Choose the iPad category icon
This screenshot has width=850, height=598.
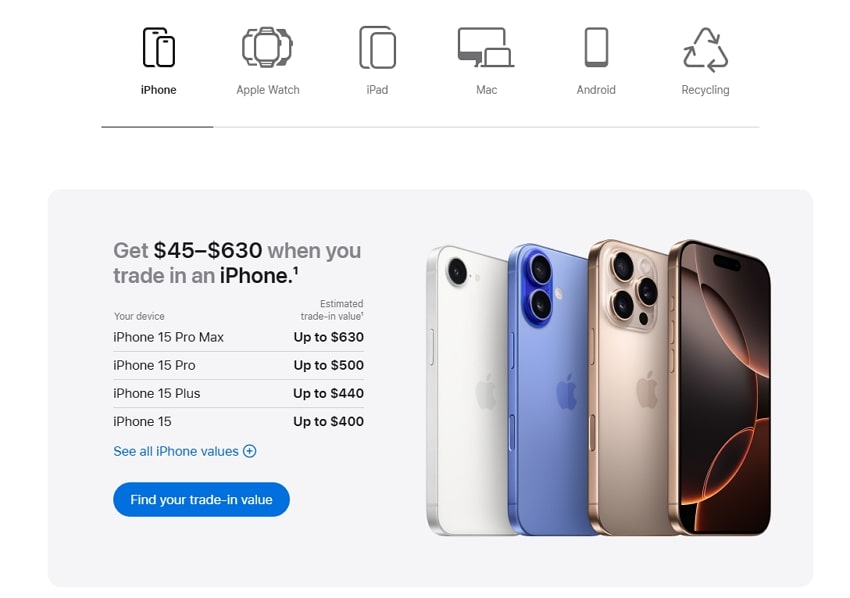[377, 47]
